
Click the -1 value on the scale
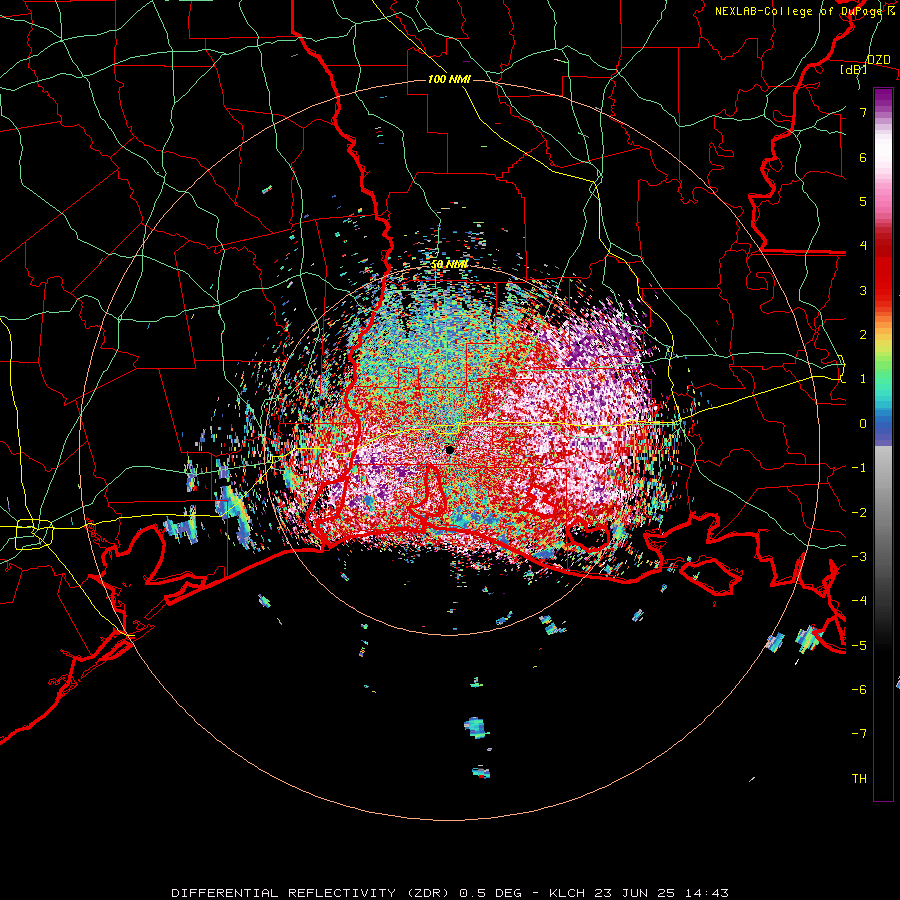pyautogui.click(x=859, y=468)
